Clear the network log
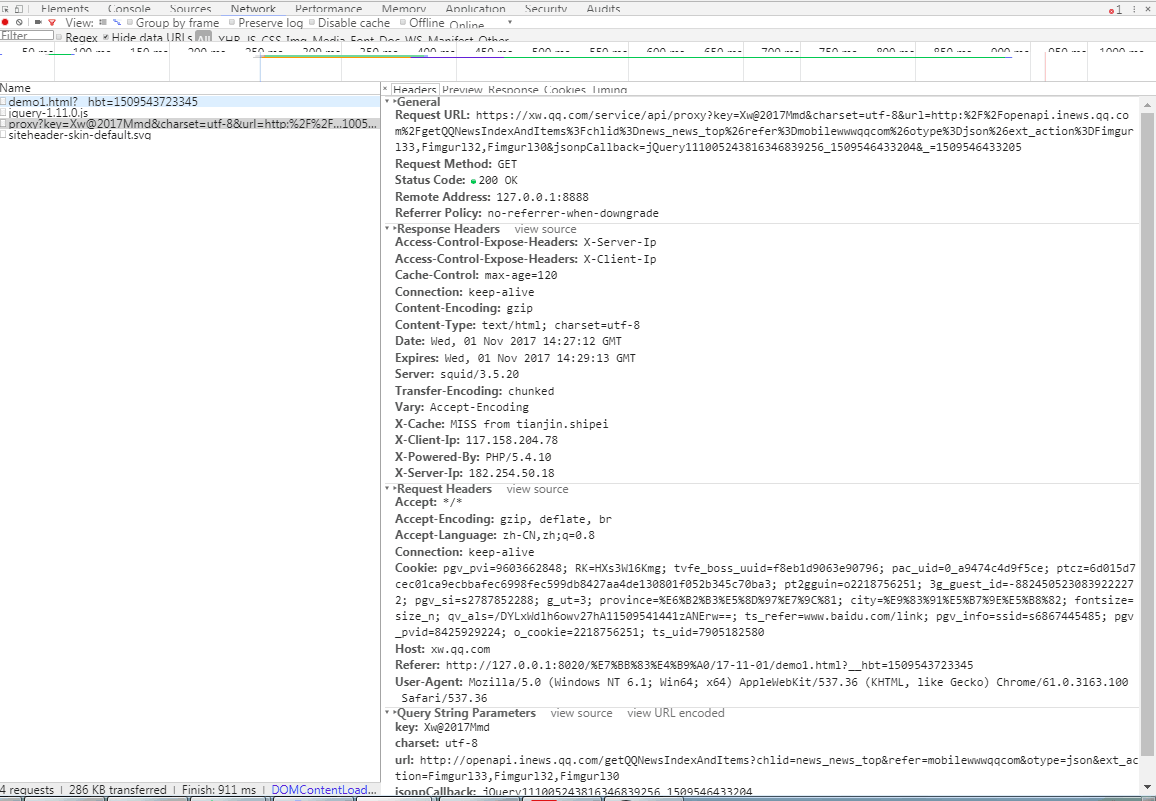1156x801 pixels. point(19,22)
